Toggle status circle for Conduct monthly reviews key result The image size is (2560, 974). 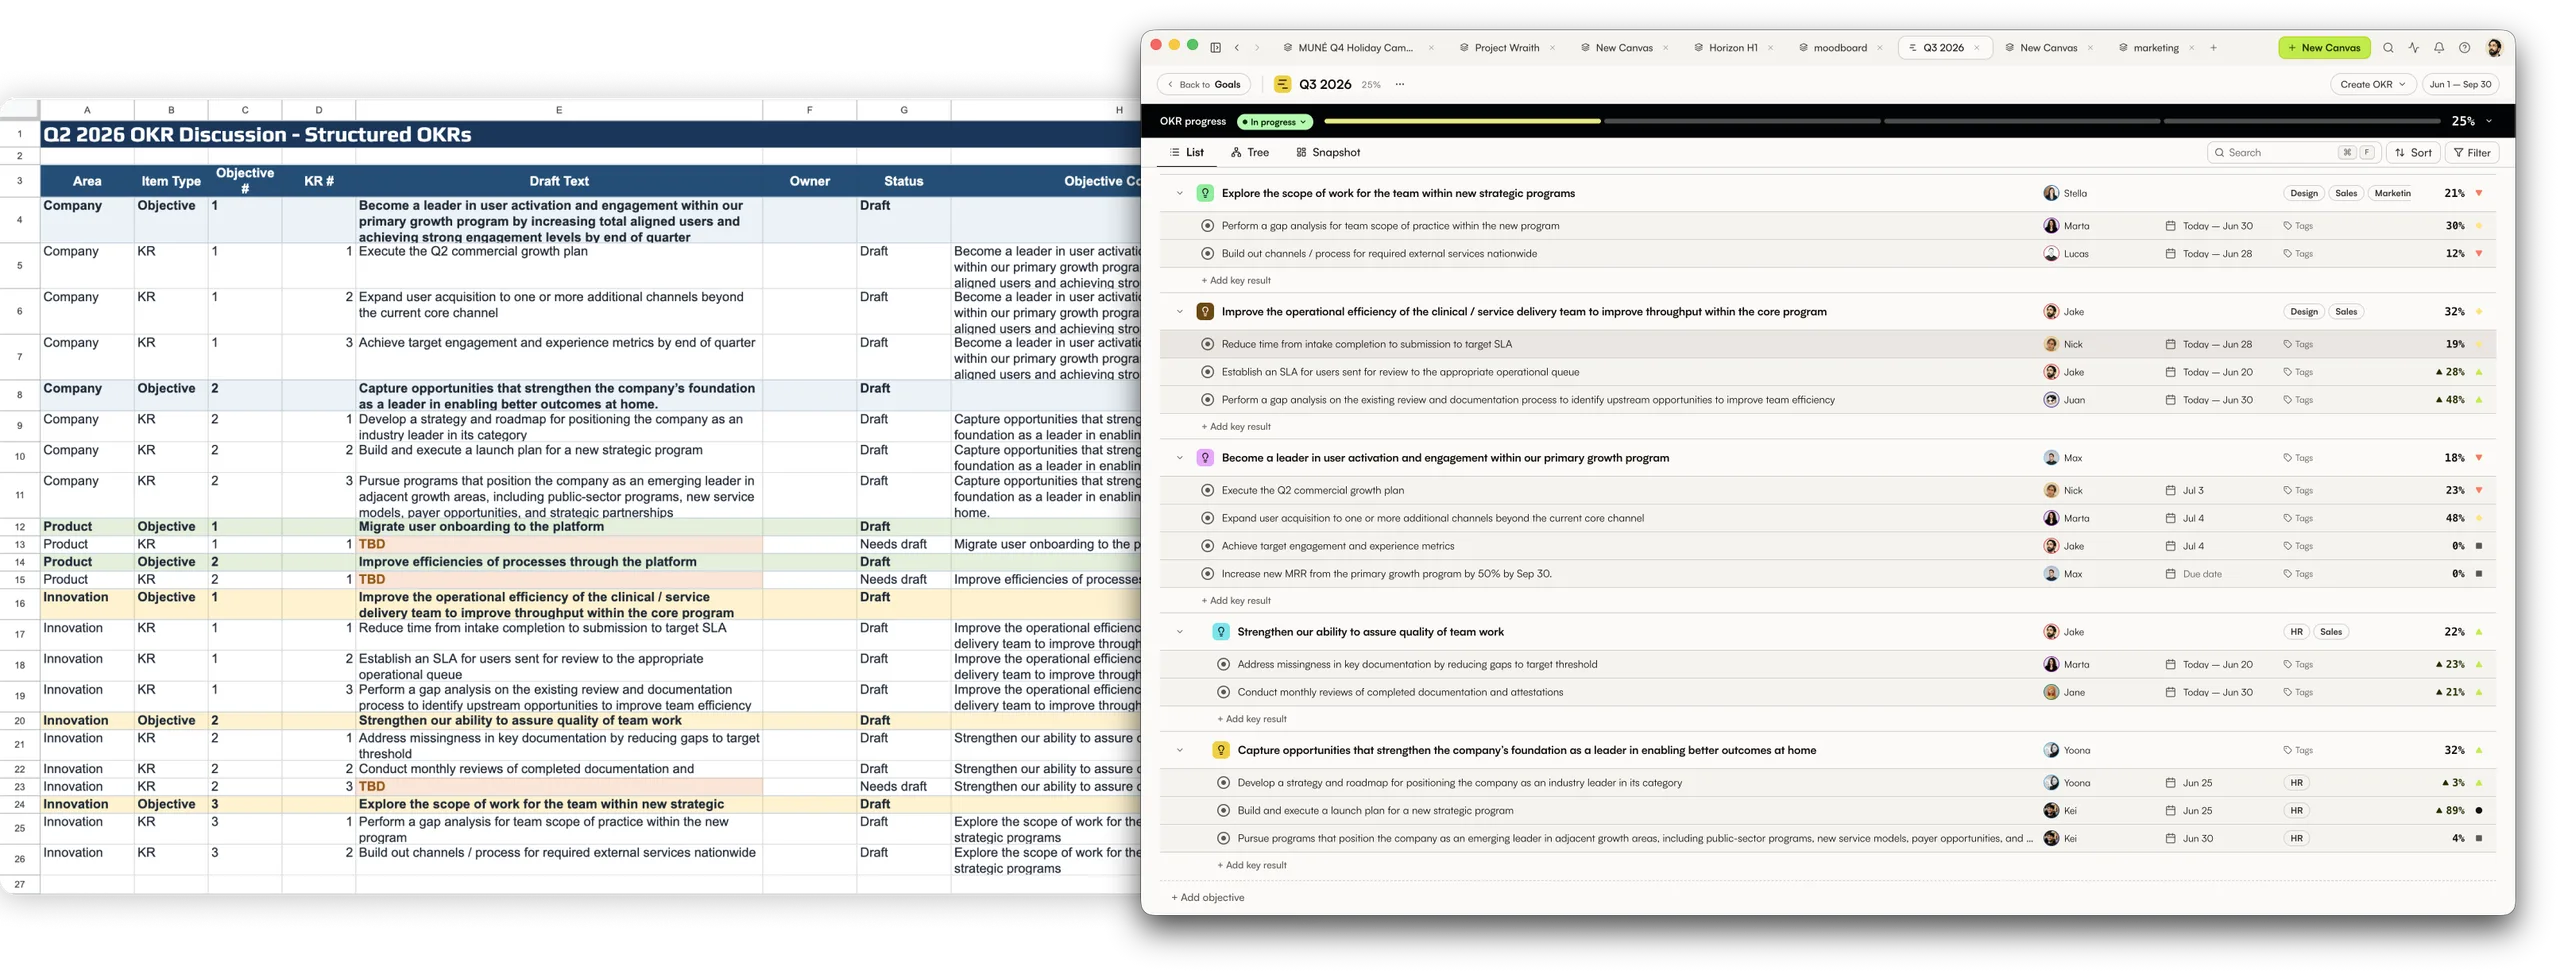pos(1223,691)
